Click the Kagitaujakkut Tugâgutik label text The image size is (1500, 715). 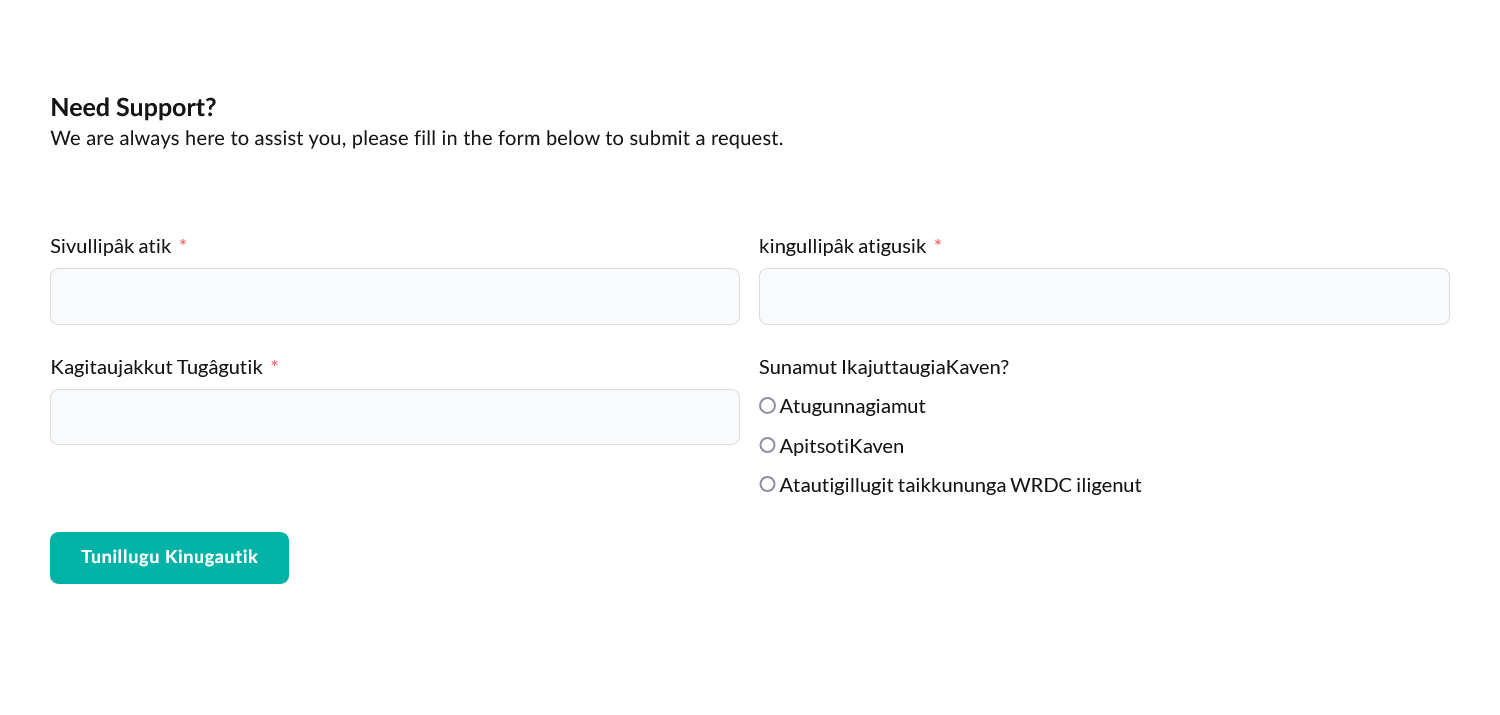[x=156, y=367]
